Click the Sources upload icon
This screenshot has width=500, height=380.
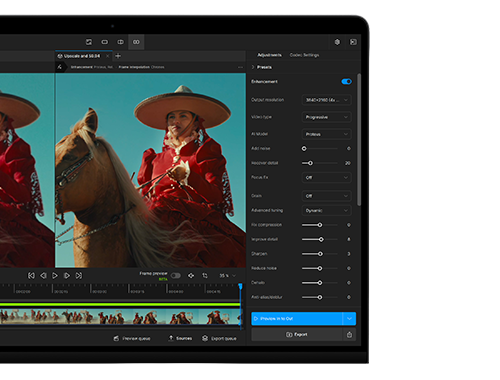(171, 338)
